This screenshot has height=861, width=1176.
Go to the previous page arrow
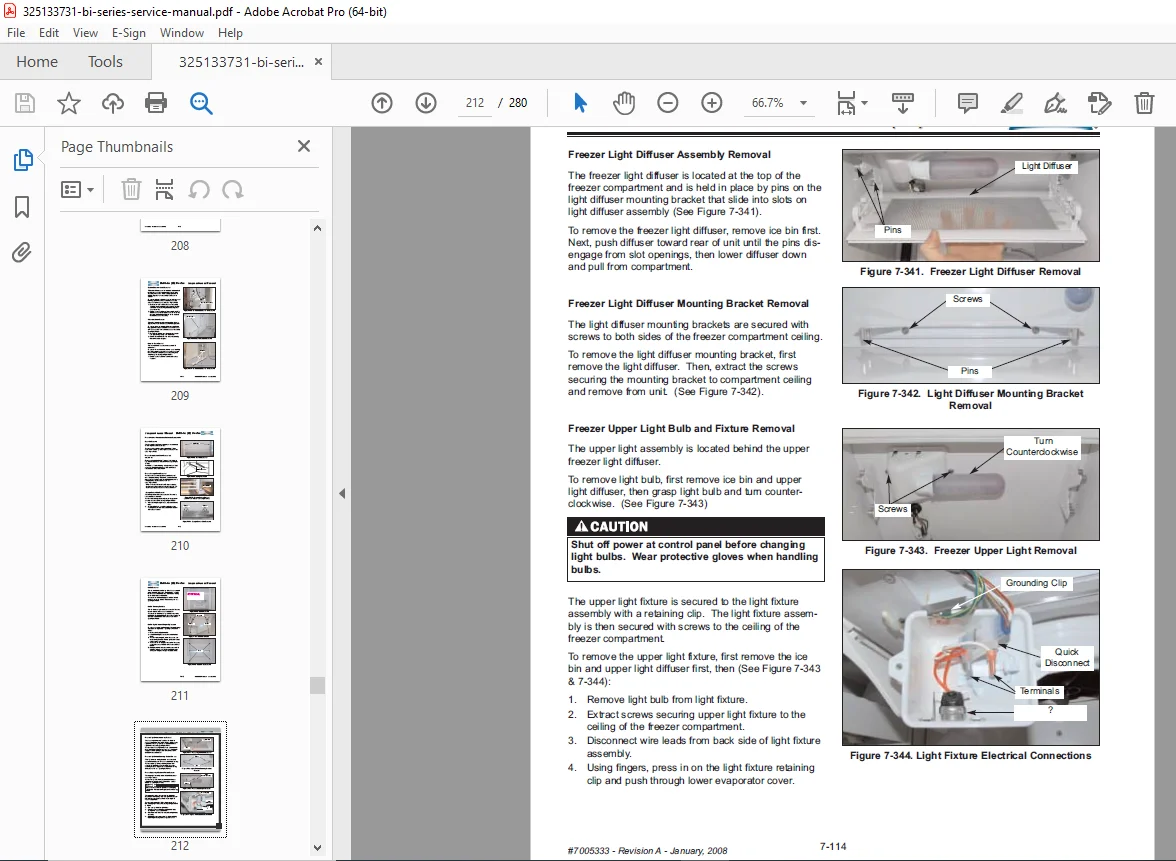[382, 103]
